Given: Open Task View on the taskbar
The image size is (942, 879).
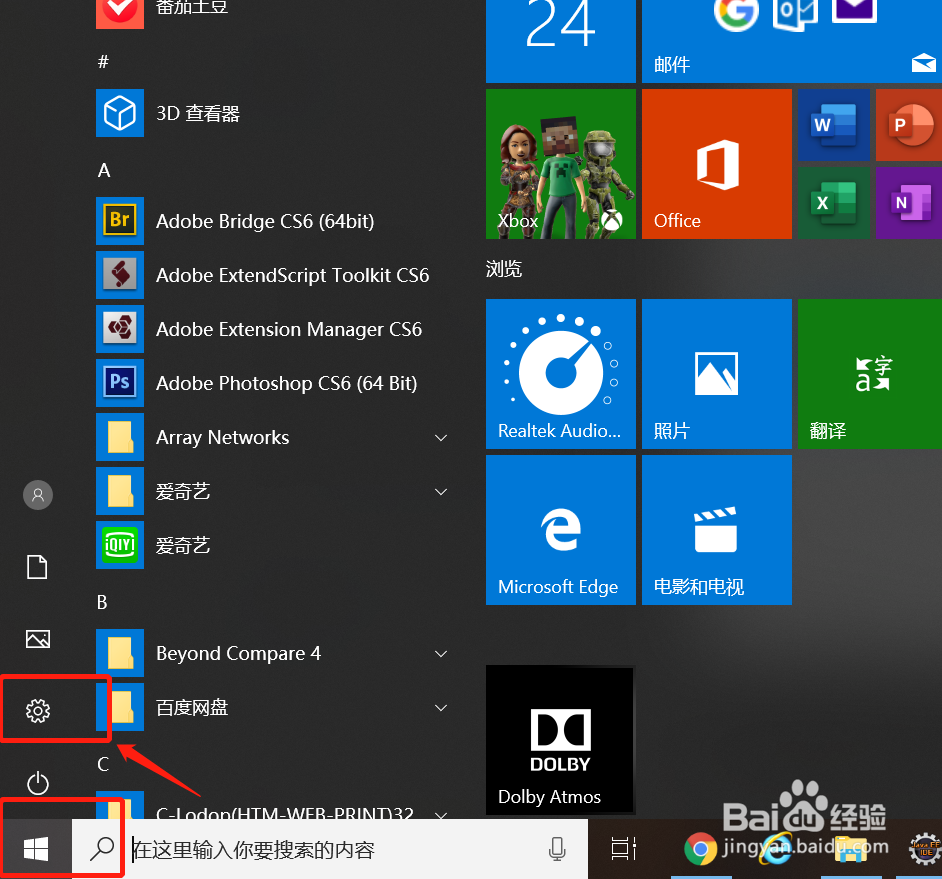Looking at the screenshot, I should point(624,849).
